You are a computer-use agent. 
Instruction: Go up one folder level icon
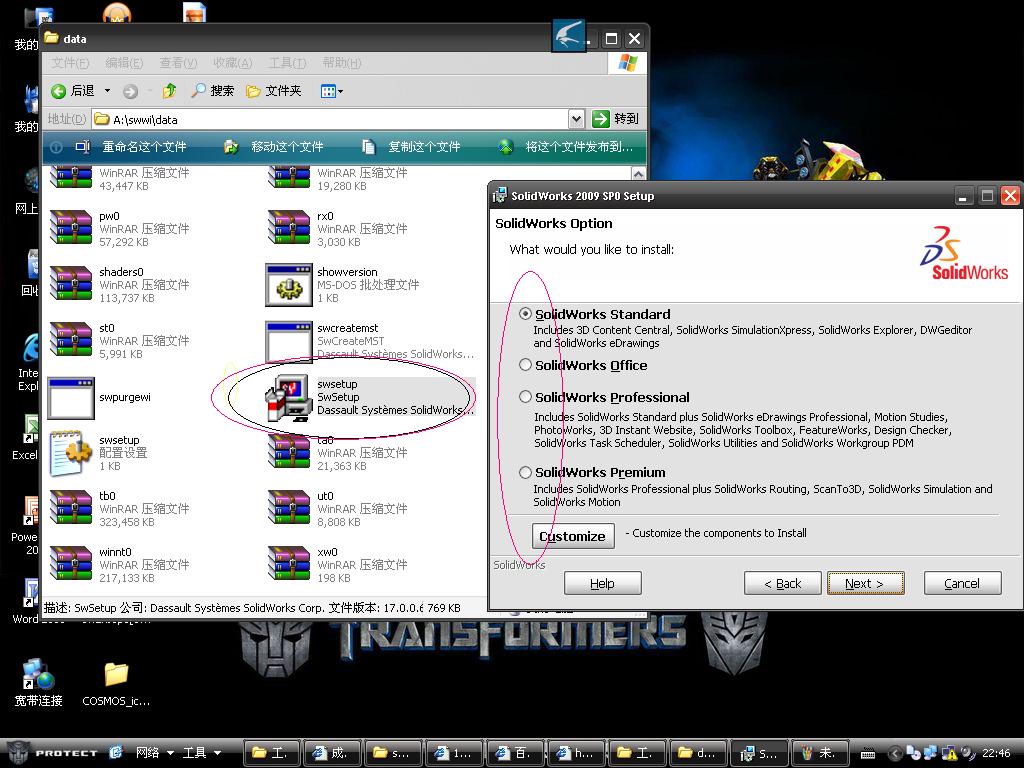pos(170,91)
